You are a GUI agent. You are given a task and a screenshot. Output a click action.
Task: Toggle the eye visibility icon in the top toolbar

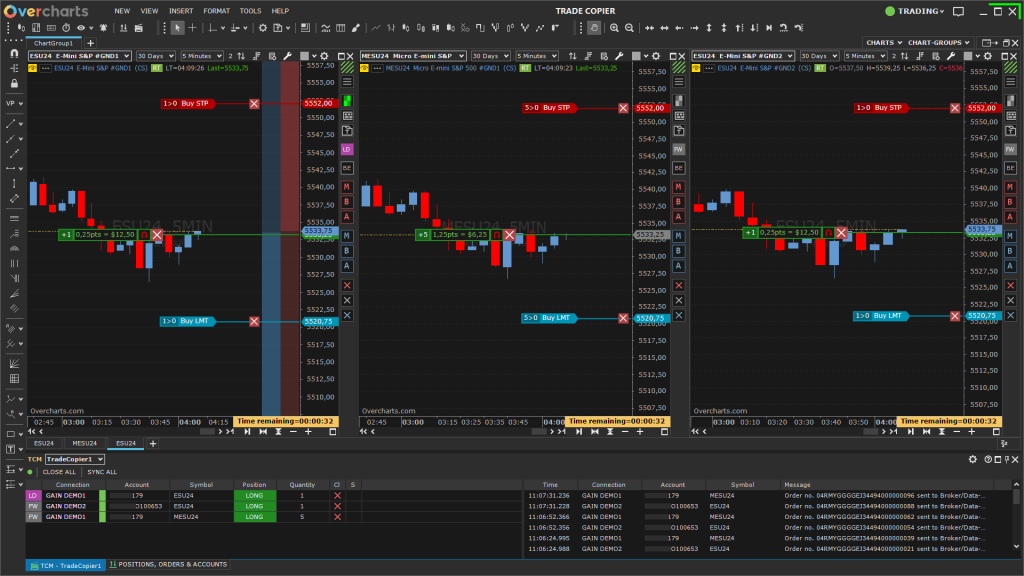pyautogui.click(x=83, y=30)
